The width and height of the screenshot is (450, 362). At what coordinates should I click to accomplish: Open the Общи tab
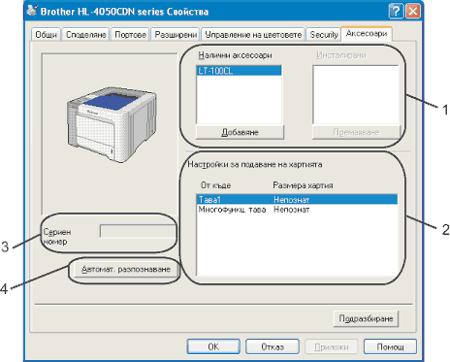46,35
